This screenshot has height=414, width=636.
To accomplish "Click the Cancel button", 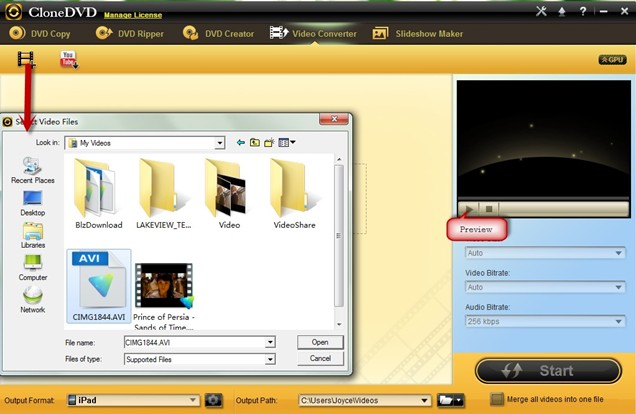I will (x=320, y=358).
